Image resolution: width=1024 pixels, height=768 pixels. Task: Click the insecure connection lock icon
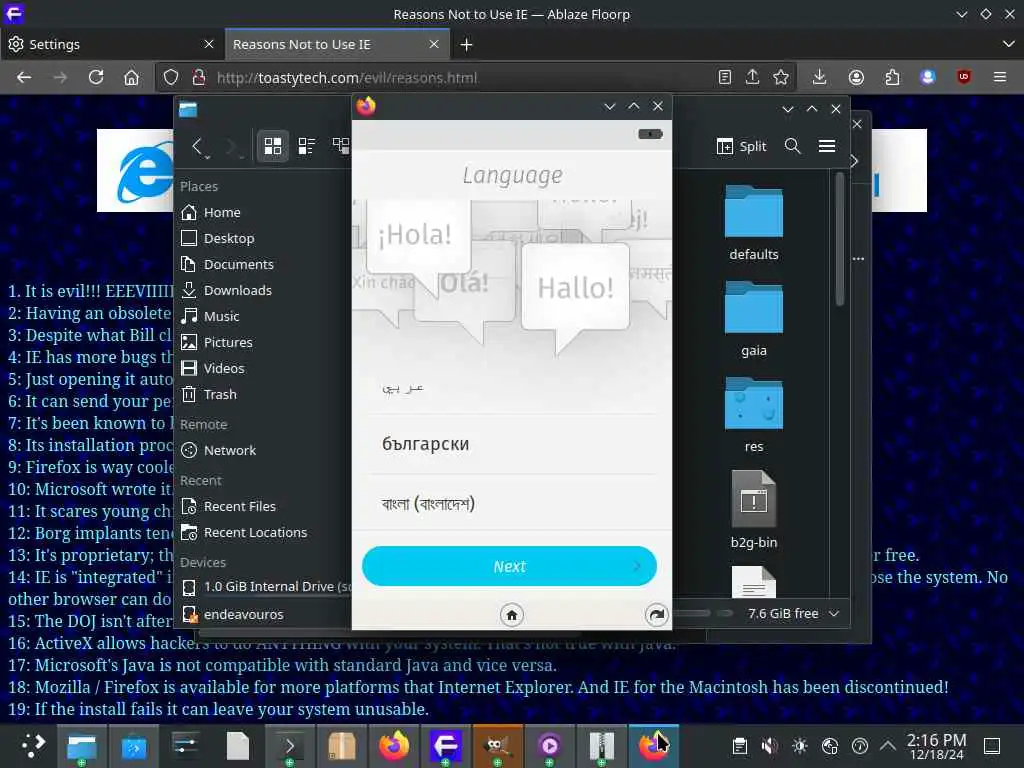pyautogui.click(x=199, y=78)
